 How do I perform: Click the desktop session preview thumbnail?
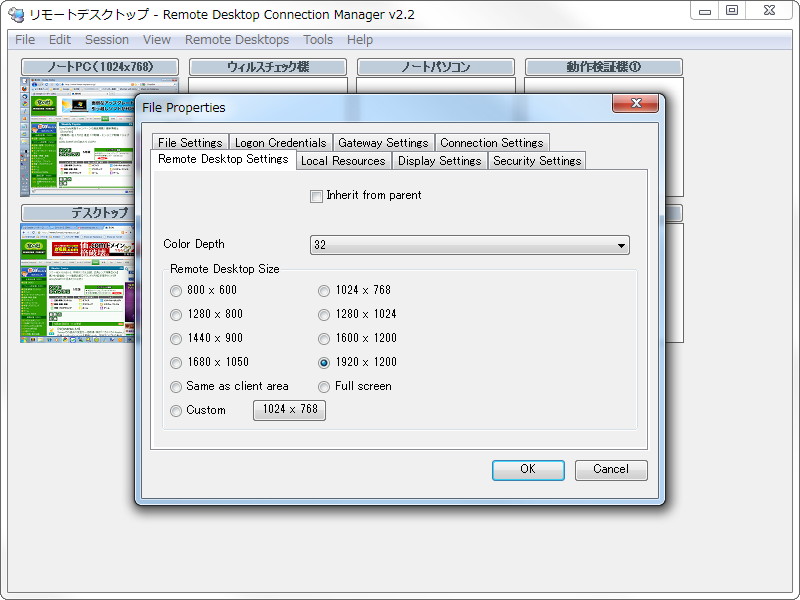coord(75,285)
